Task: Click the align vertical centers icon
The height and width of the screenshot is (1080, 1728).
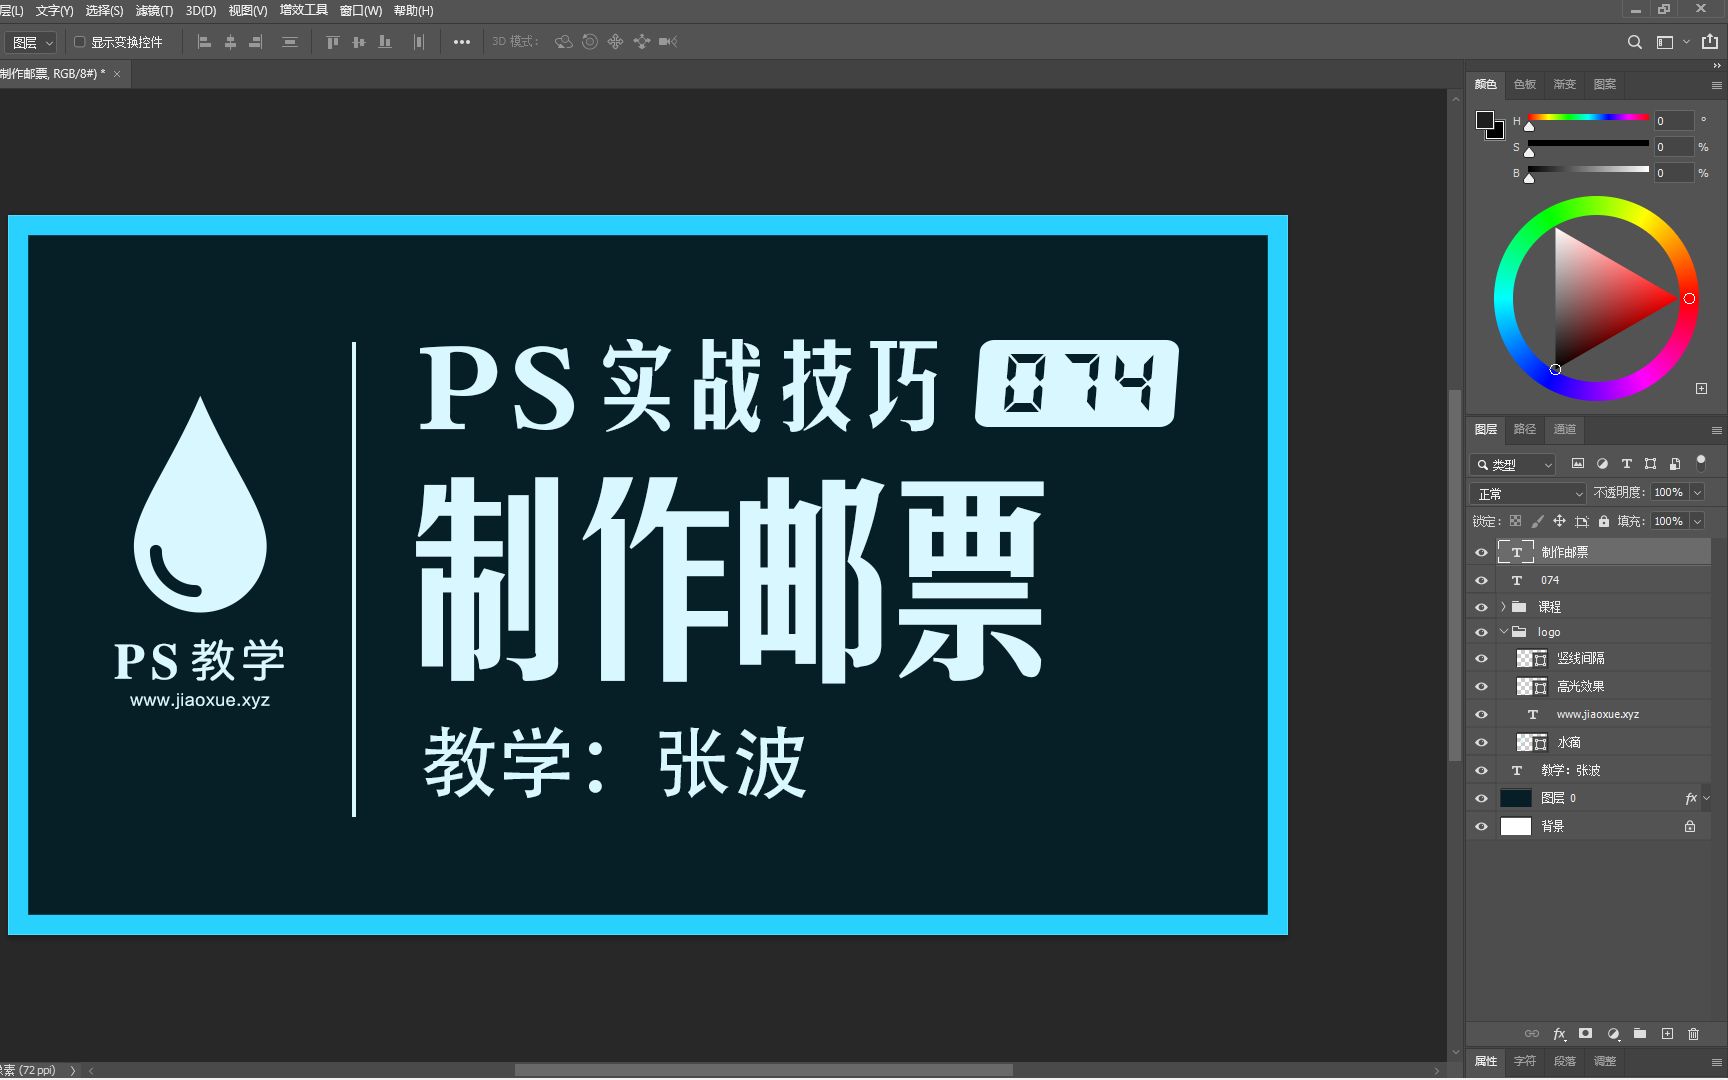Action: [359, 42]
